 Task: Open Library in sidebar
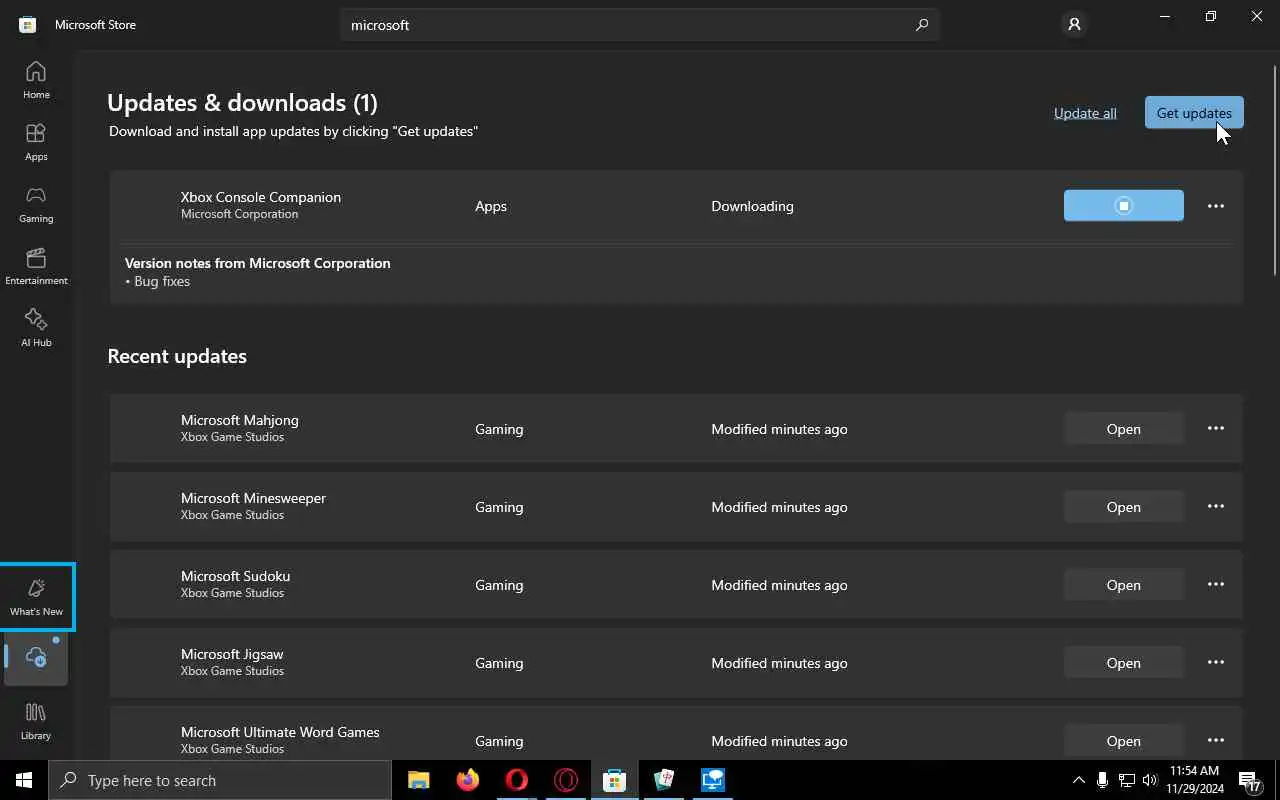pyautogui.click(x=36, y=721)
